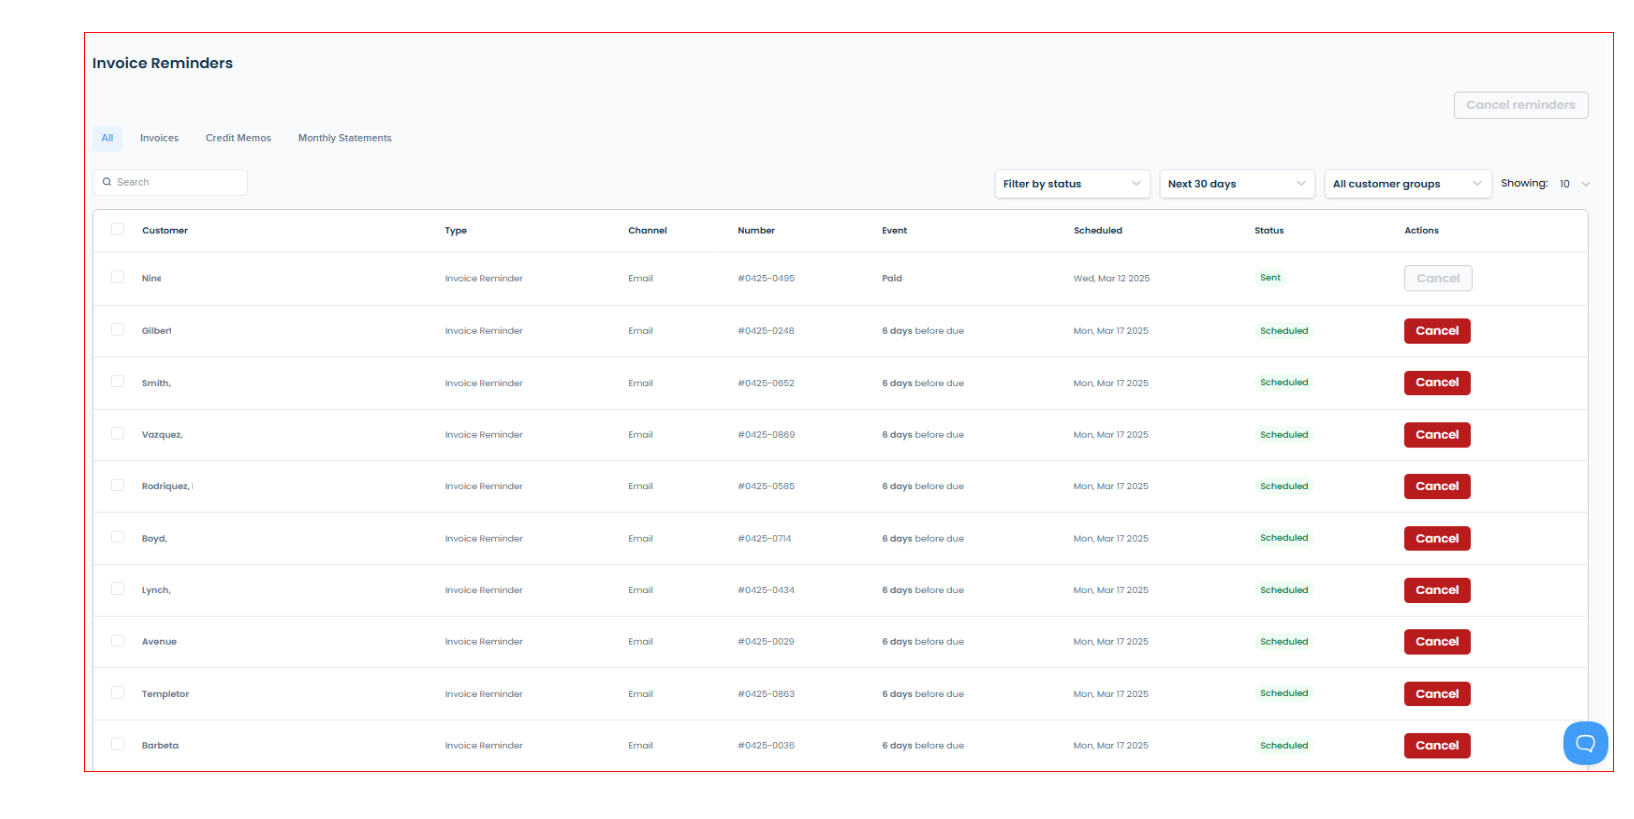
Task: Toggle the checkbox for Barbeta row
Action: coord(118,744)
